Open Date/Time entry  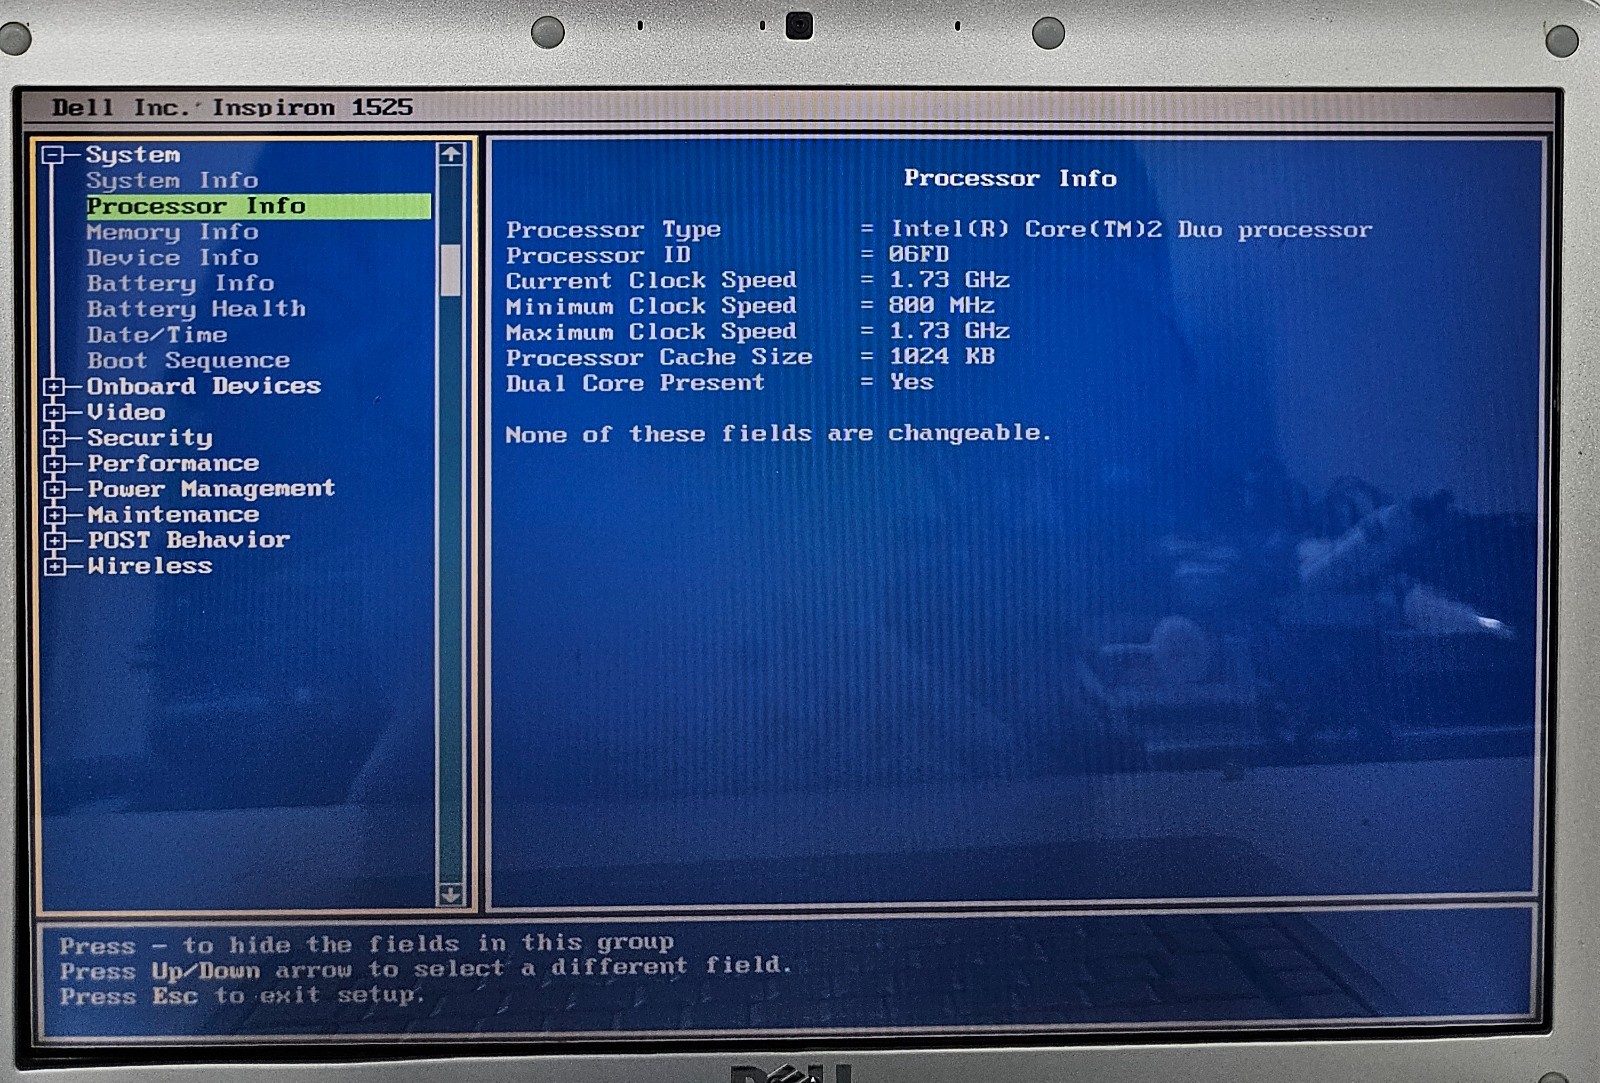157,335
